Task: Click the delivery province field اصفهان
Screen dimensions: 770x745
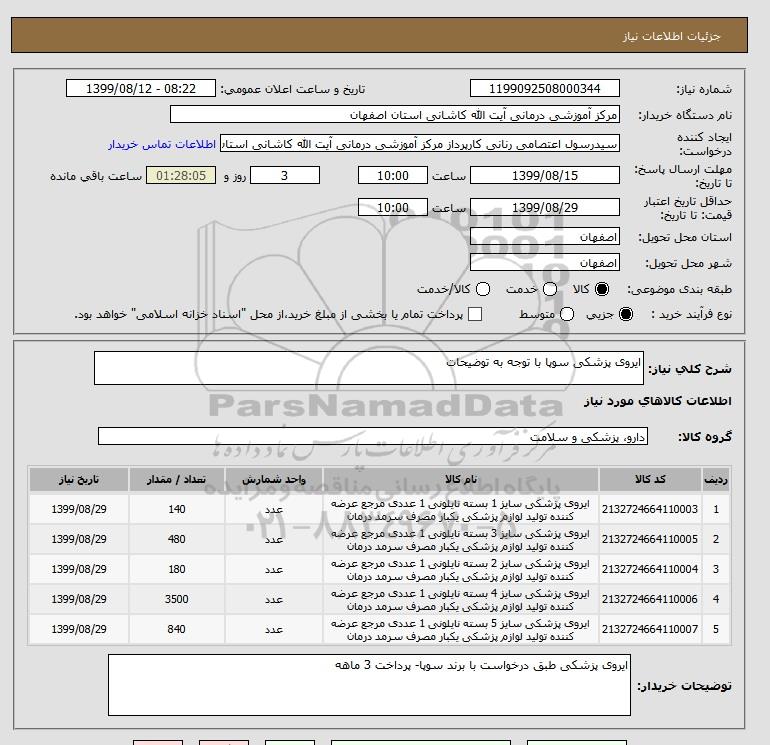Action: 545,237
